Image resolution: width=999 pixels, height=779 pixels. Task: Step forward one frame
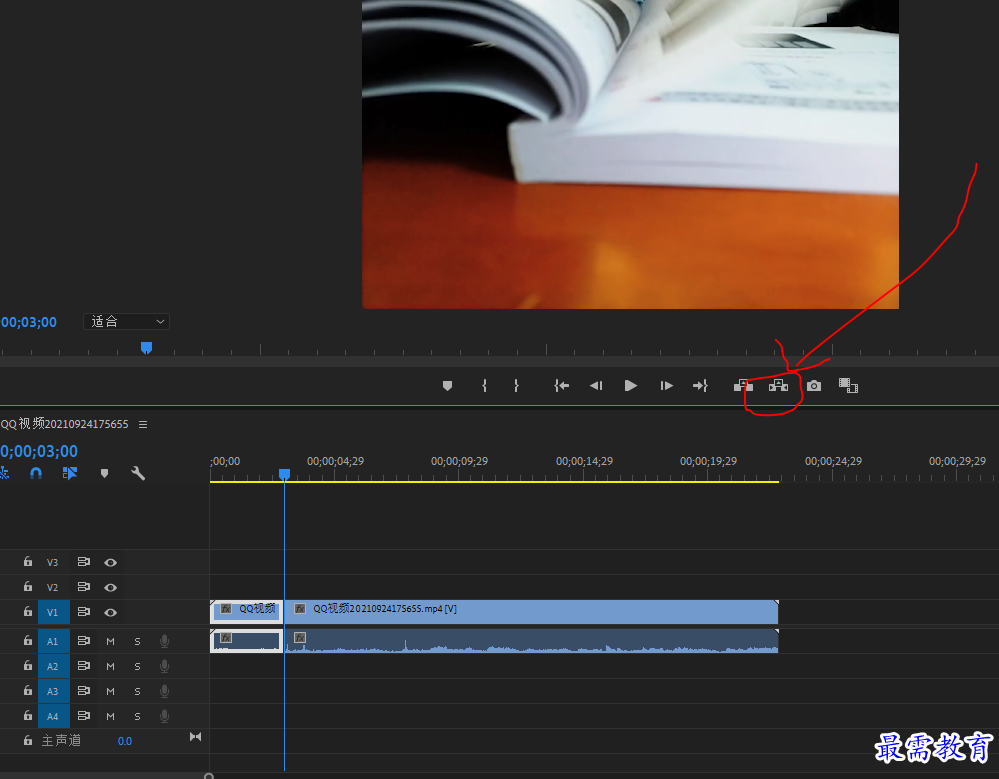click(x=666, y=385)
